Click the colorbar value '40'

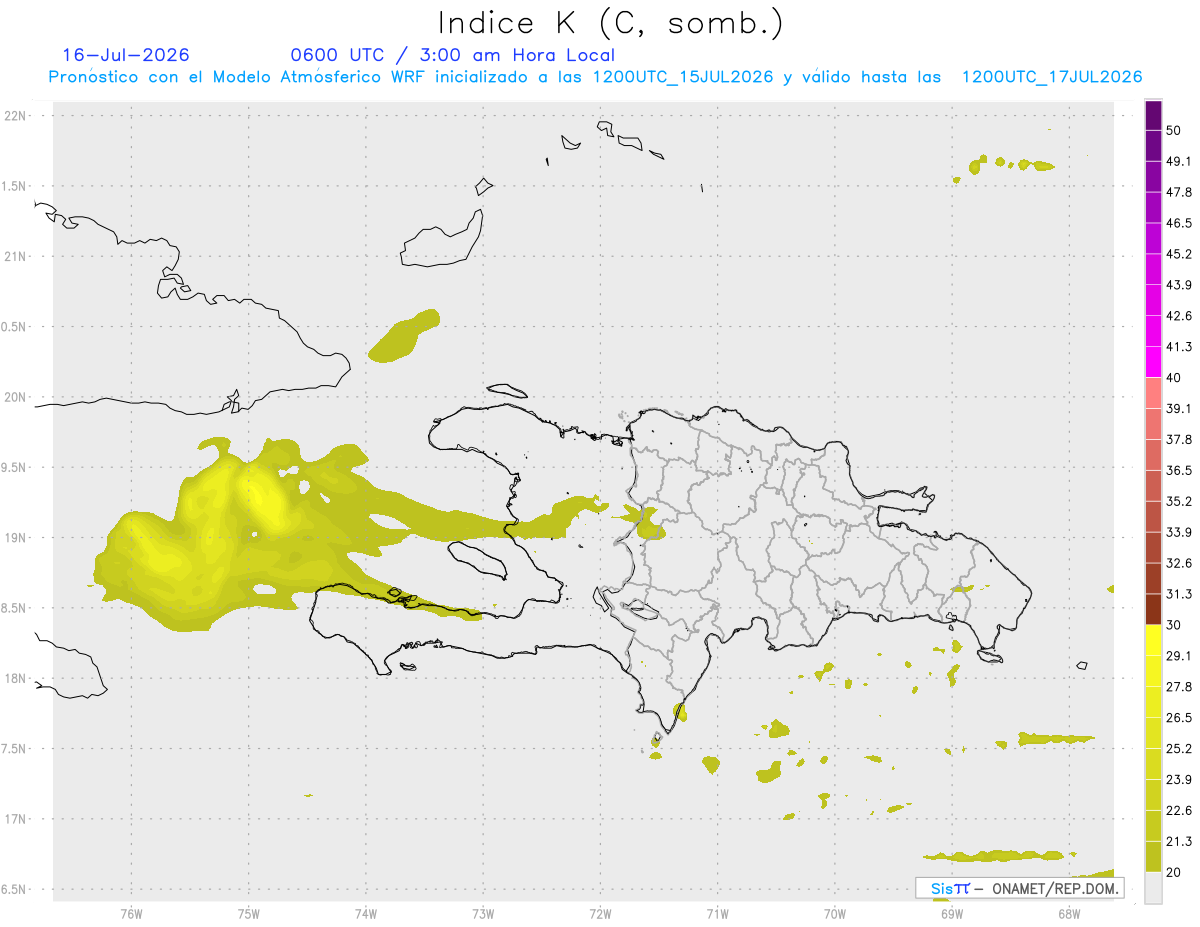coord(1174,378)
